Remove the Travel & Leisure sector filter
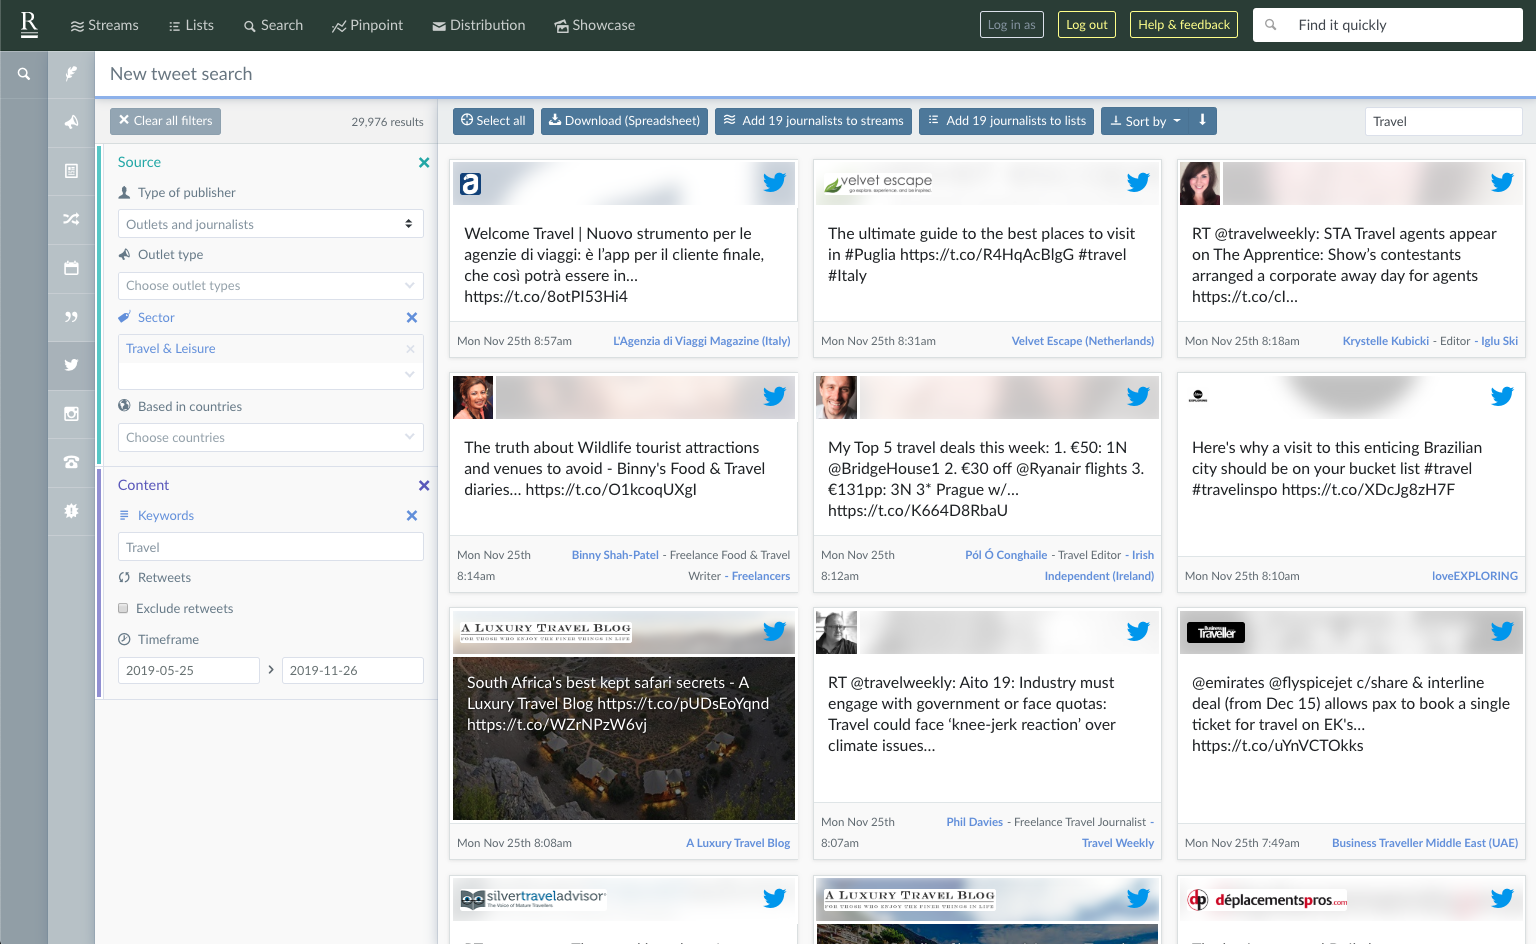The height and width of the screenshot is (944, 1536). [x=410, y=348]
